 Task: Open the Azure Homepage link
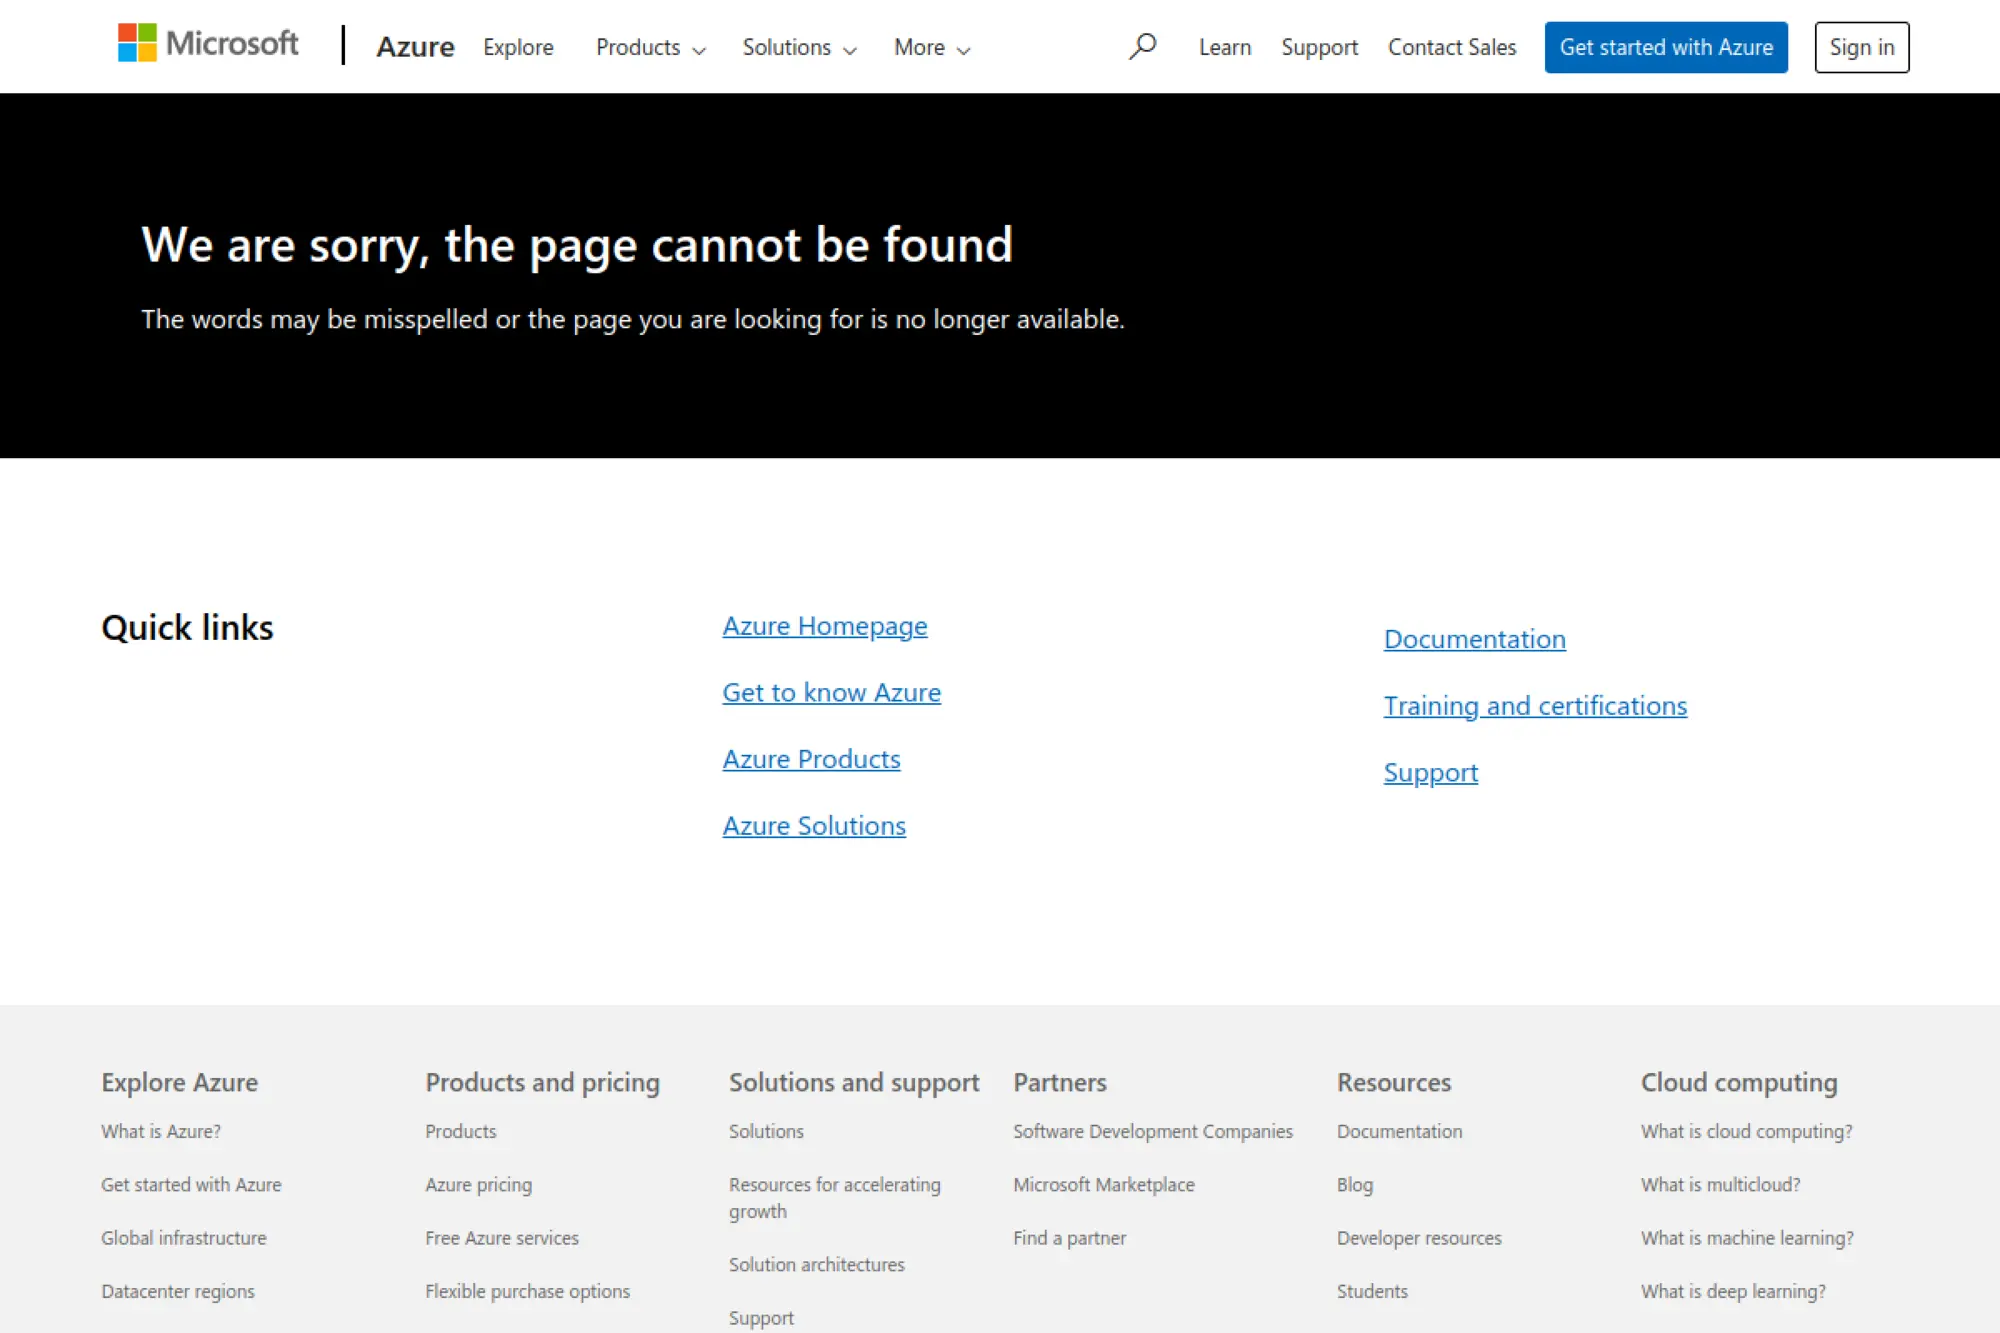[824, 626]
